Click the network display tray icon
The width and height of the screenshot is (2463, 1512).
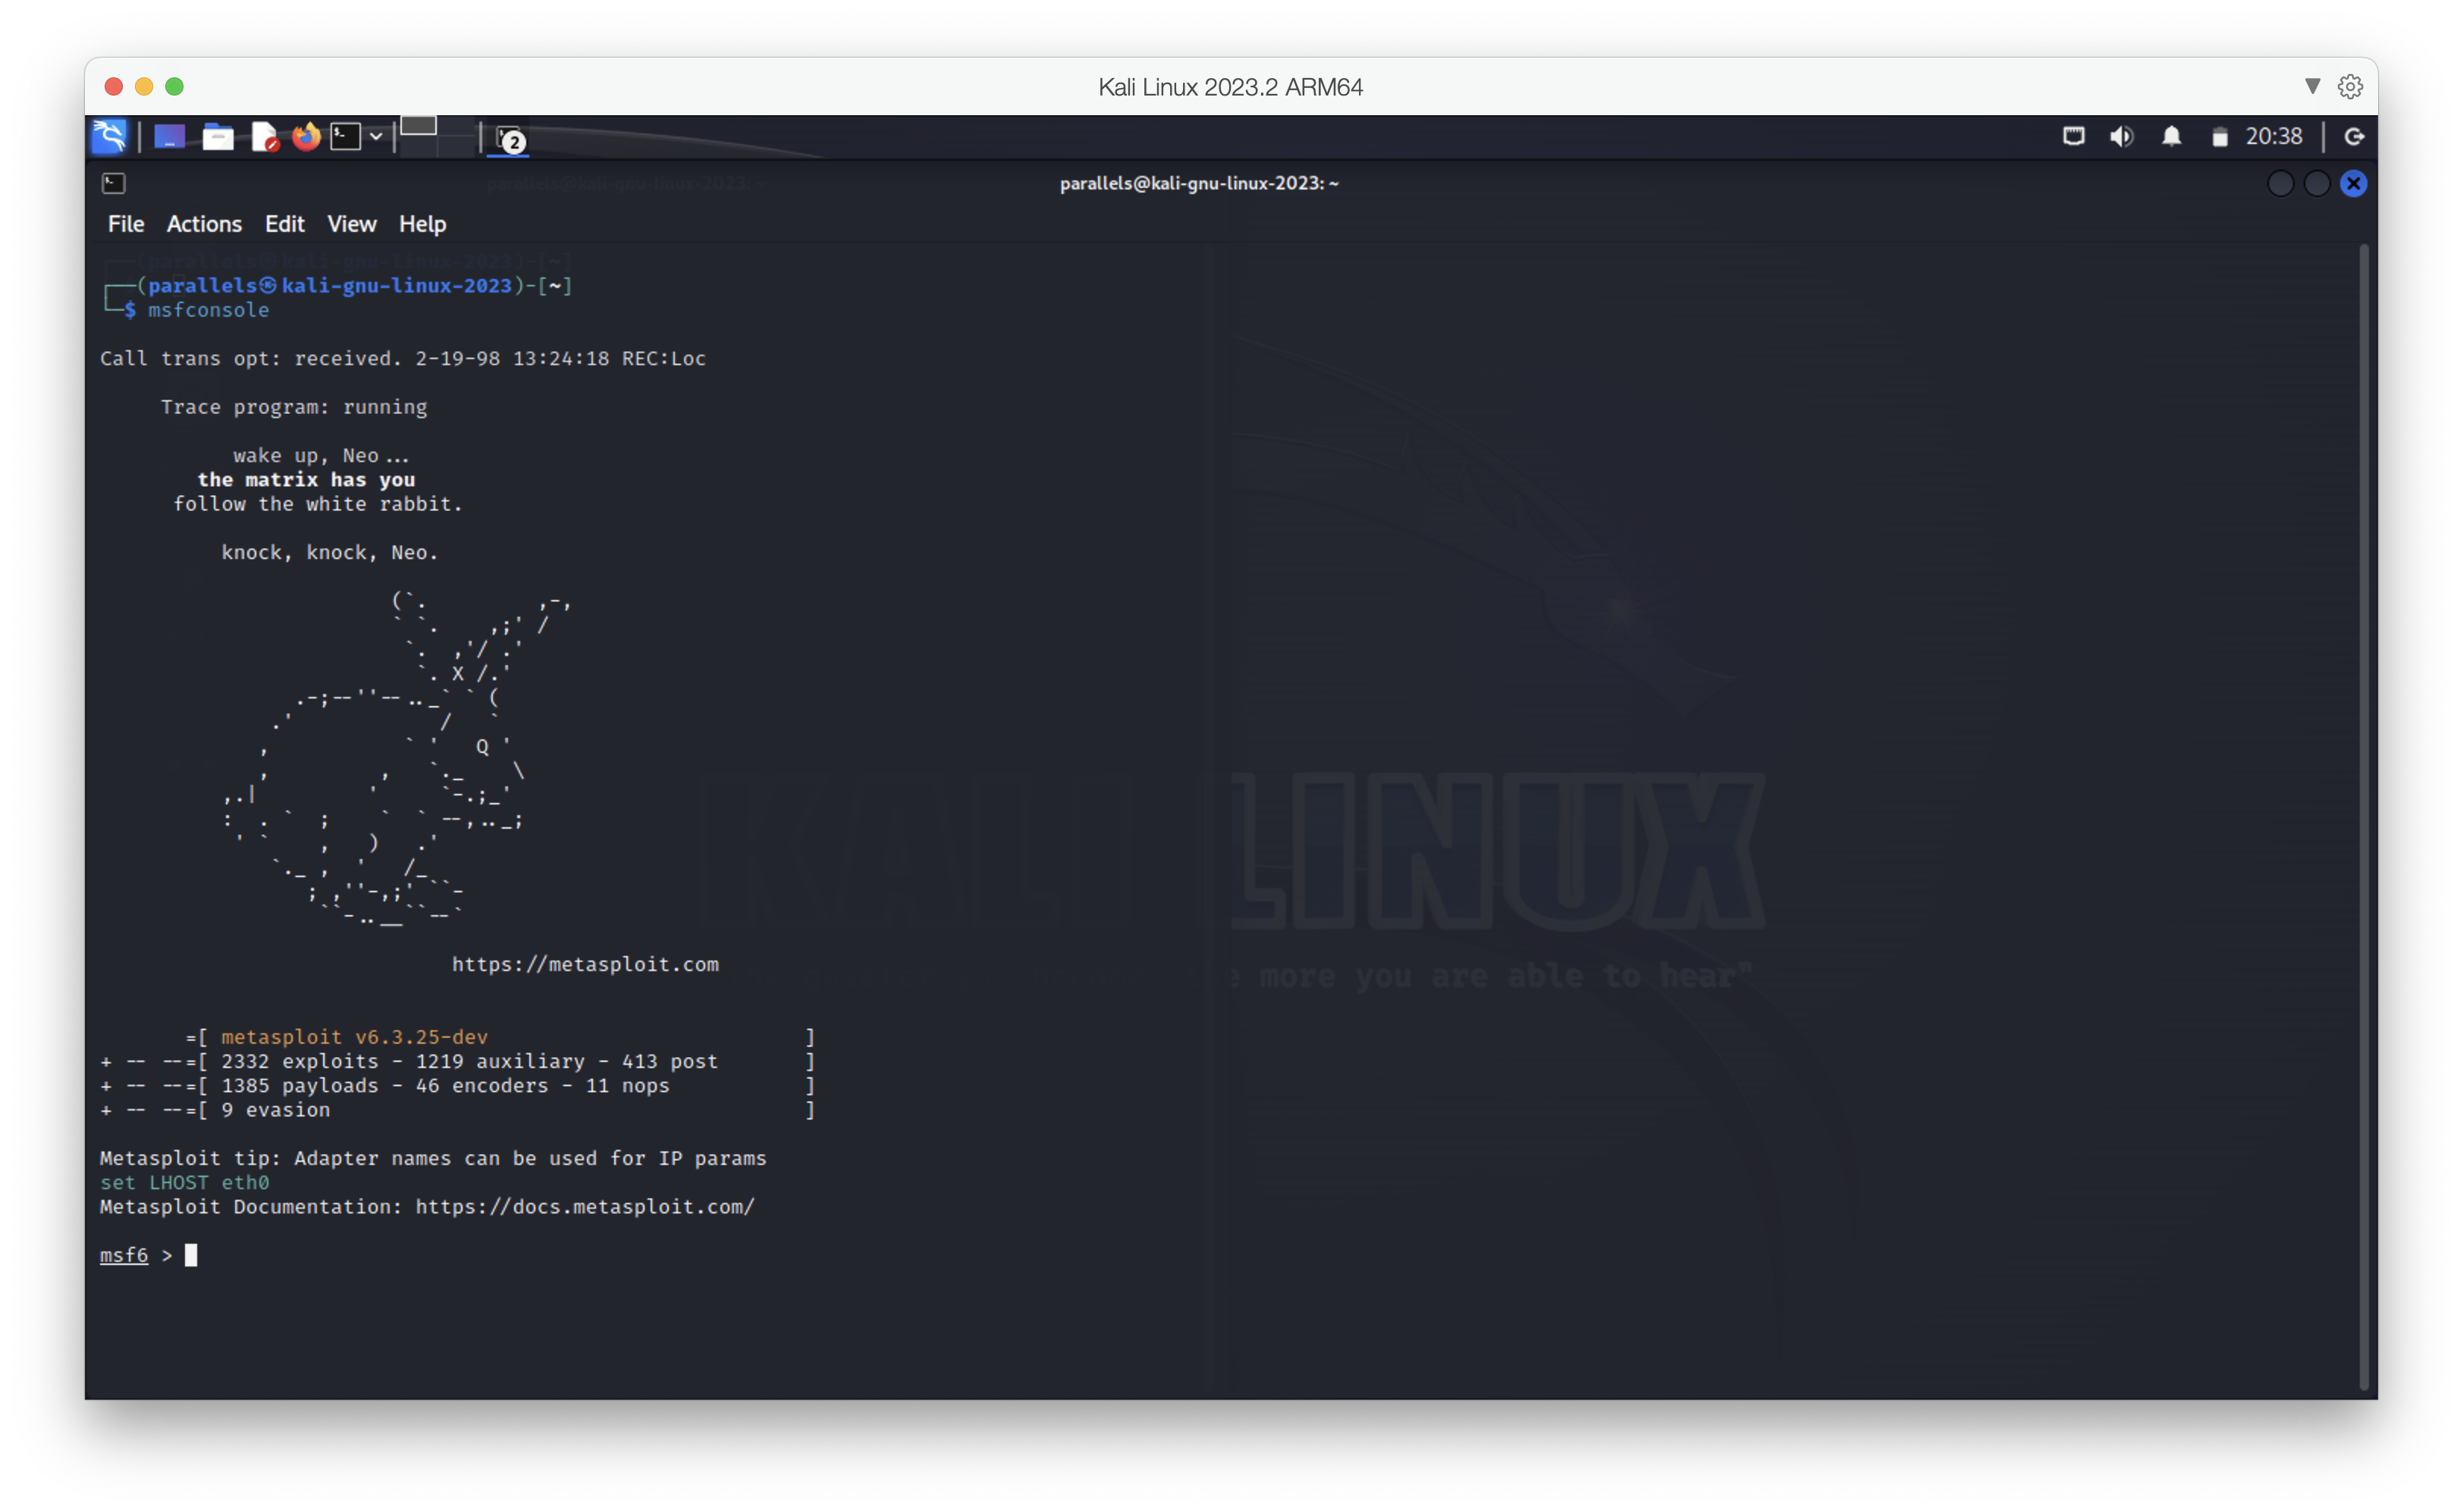click(2073, 137)
